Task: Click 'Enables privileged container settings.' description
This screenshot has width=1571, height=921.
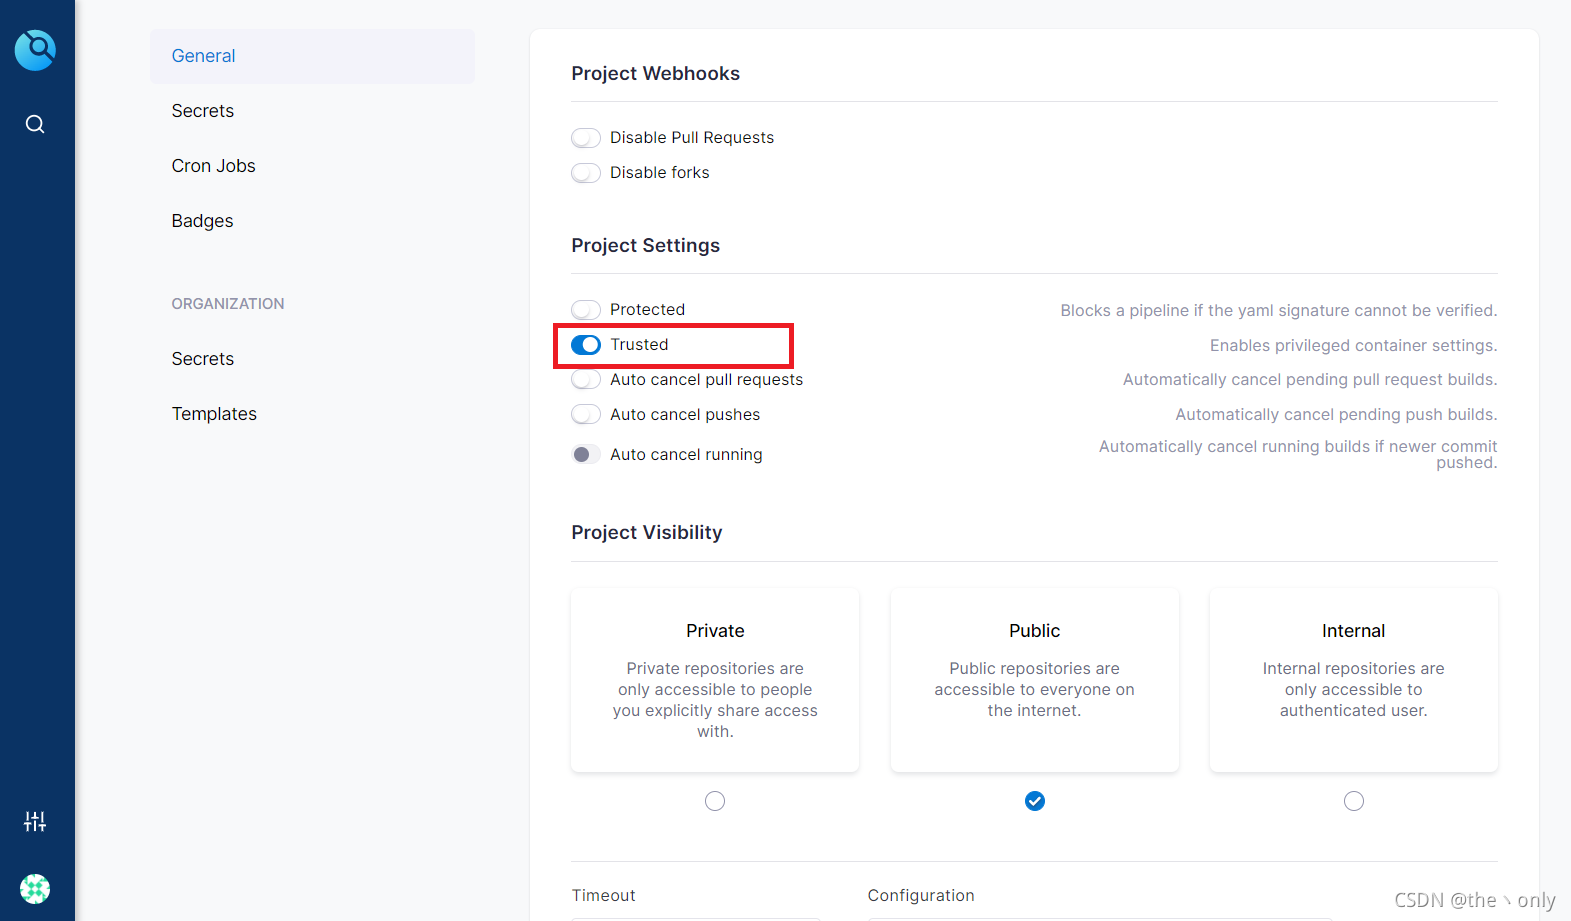Action: pyautogui.click(x=1353, y=346)
